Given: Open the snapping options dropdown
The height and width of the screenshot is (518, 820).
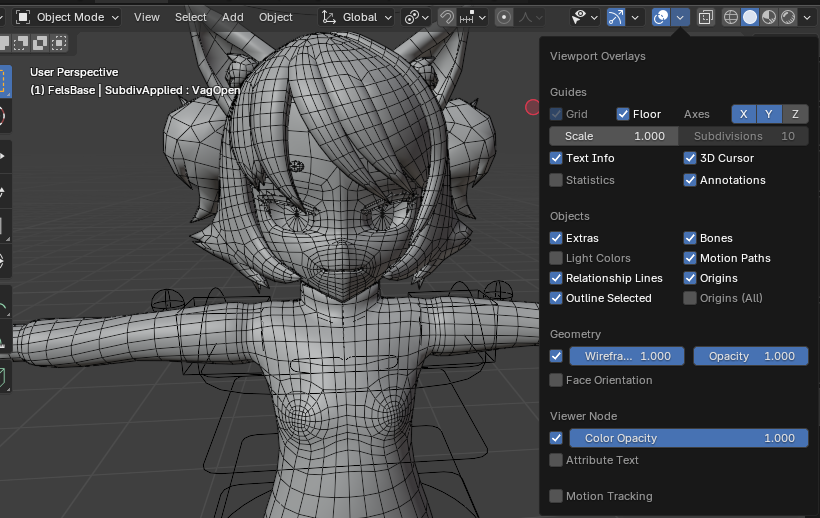Looking at the screenshot, I should click(473, 17).
